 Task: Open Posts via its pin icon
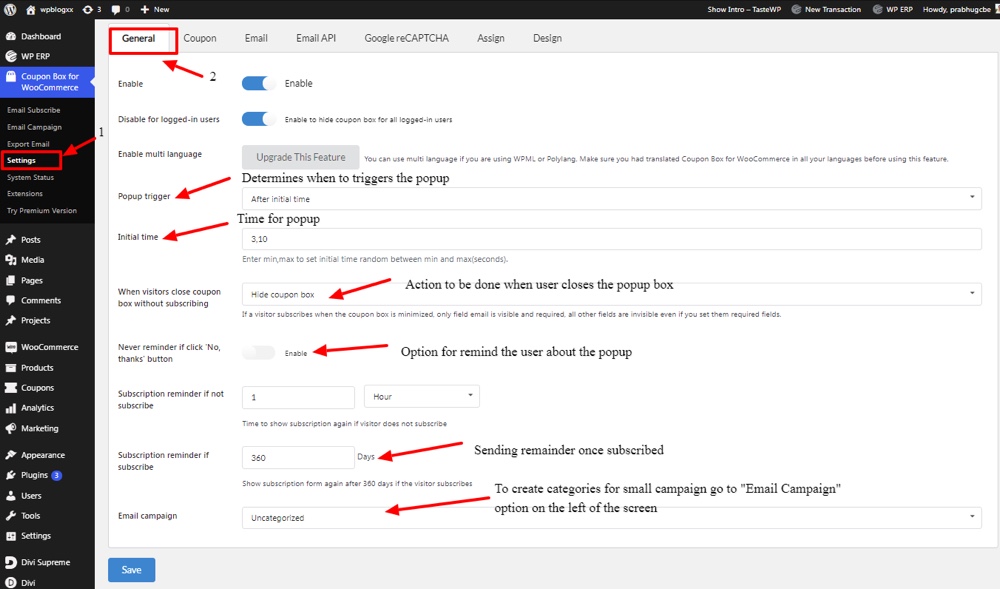10,240
